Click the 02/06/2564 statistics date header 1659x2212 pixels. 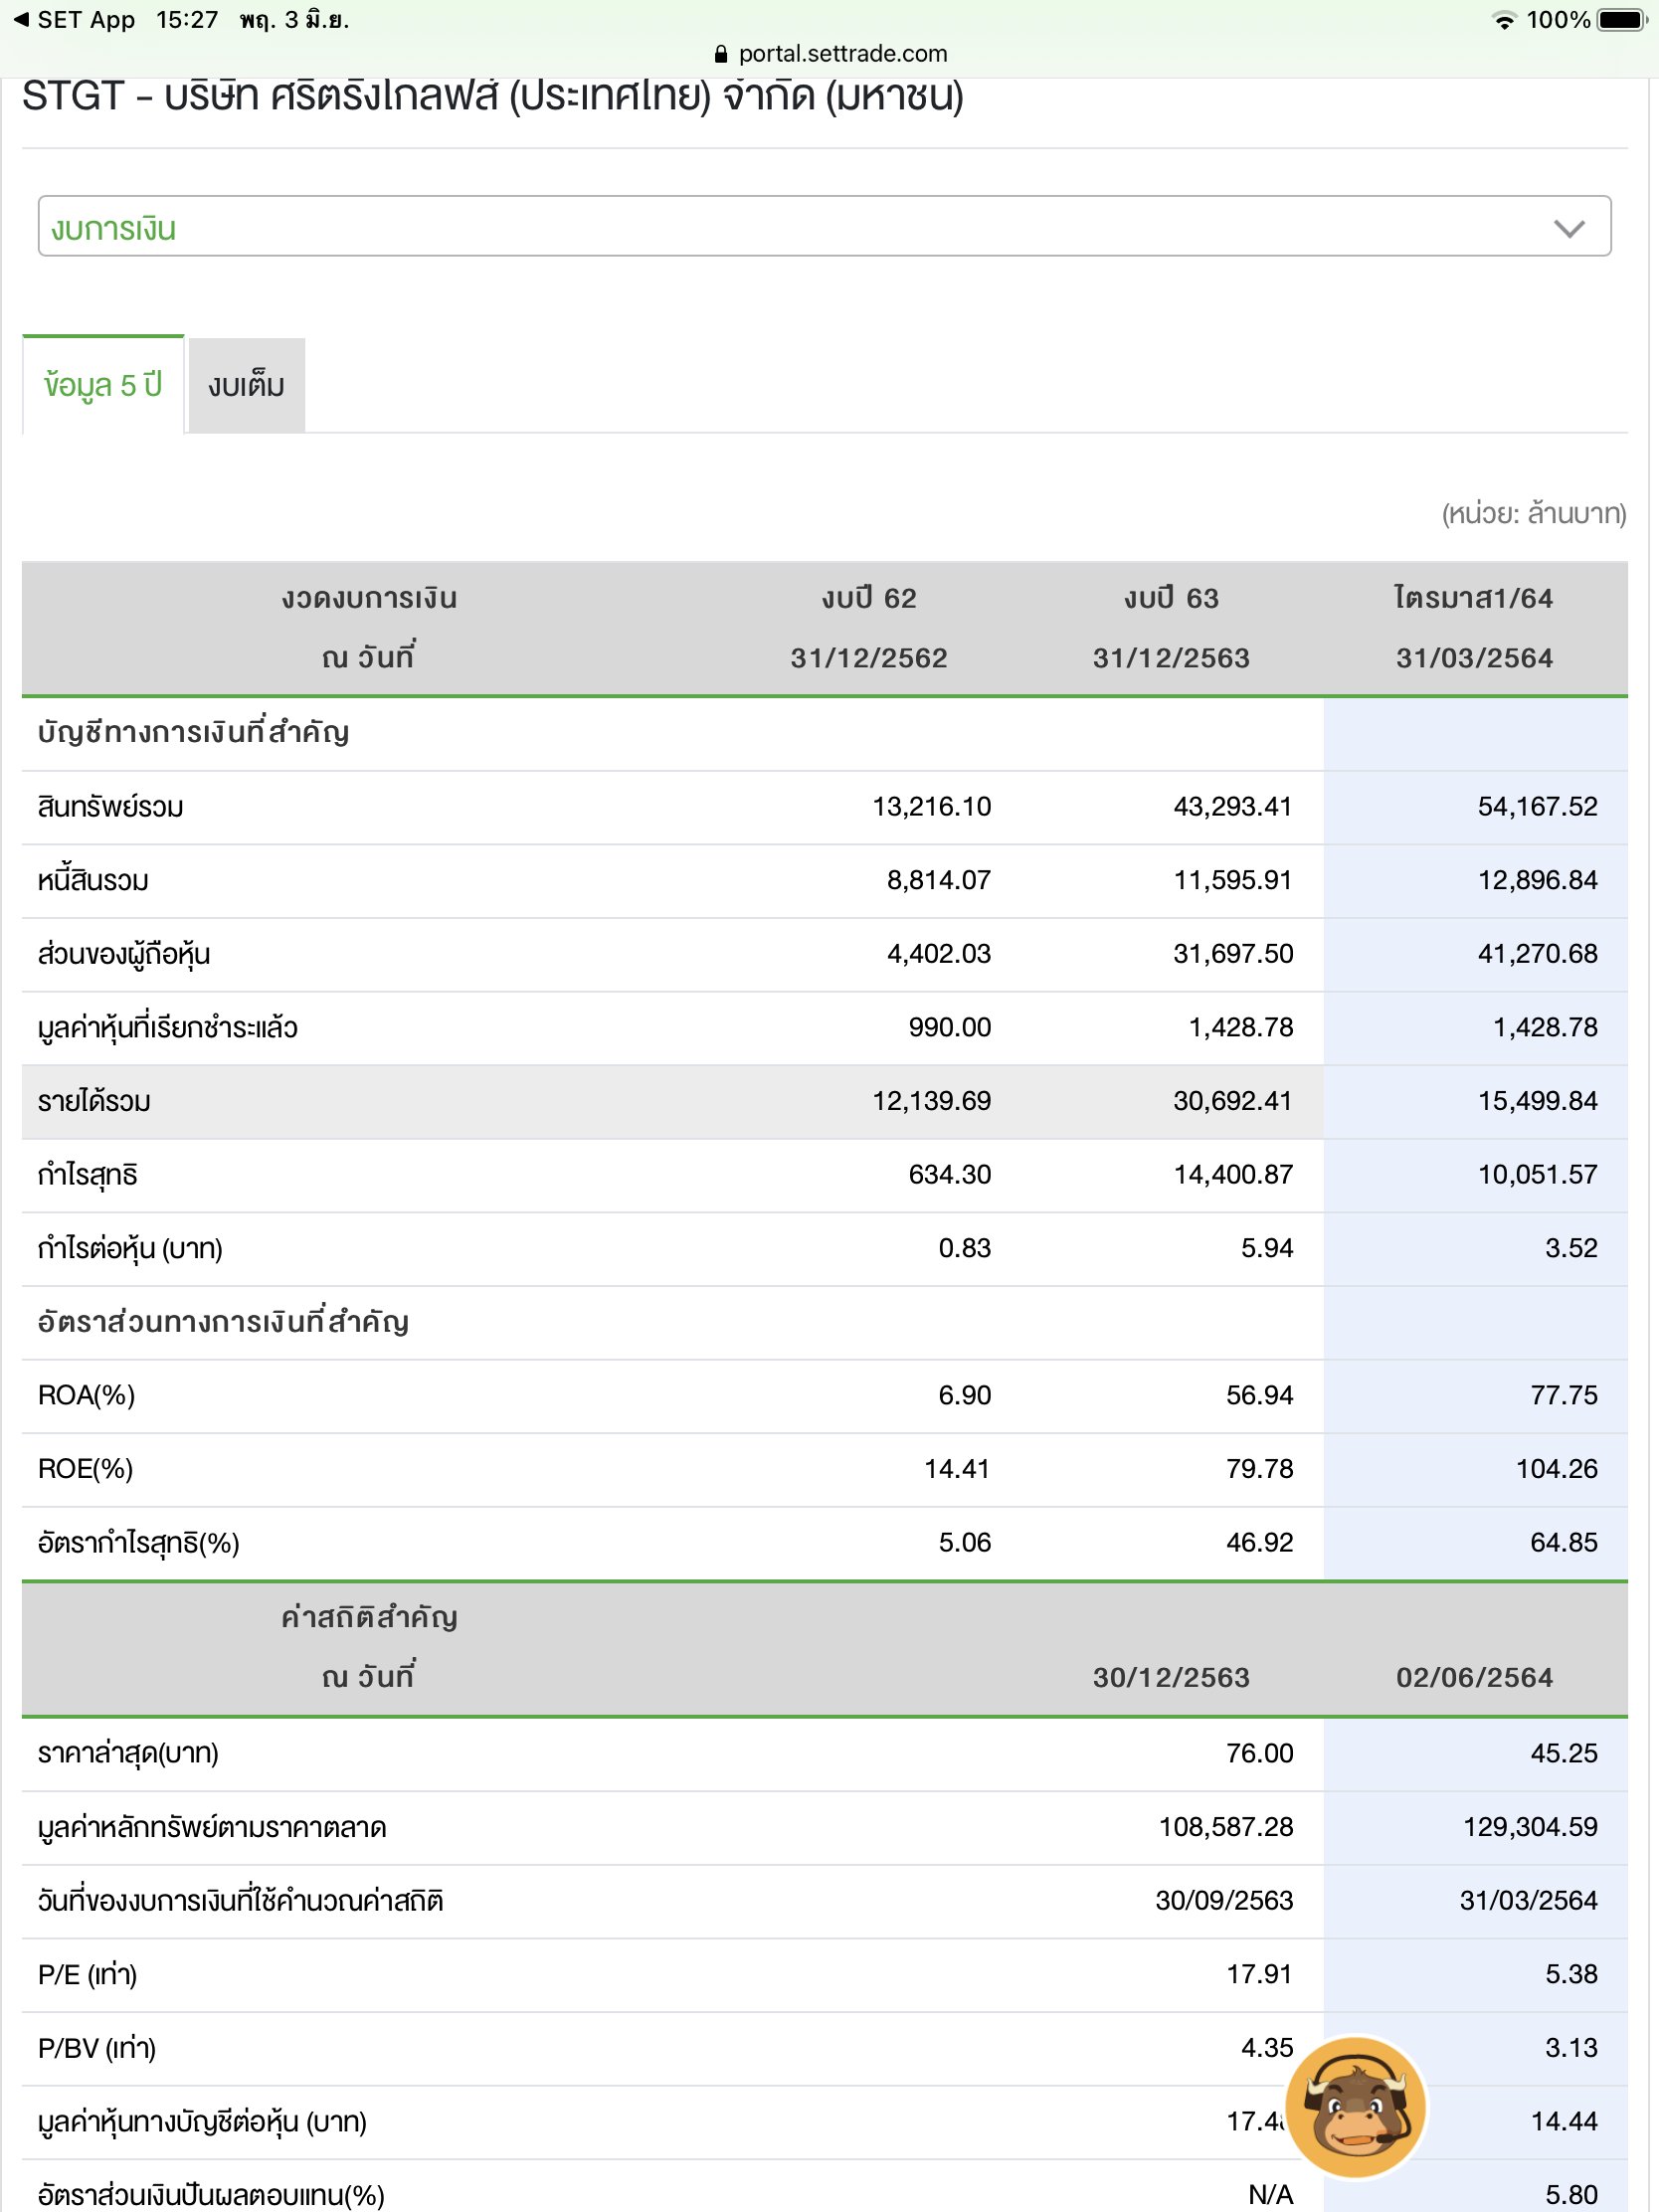pos(1474,1678)
